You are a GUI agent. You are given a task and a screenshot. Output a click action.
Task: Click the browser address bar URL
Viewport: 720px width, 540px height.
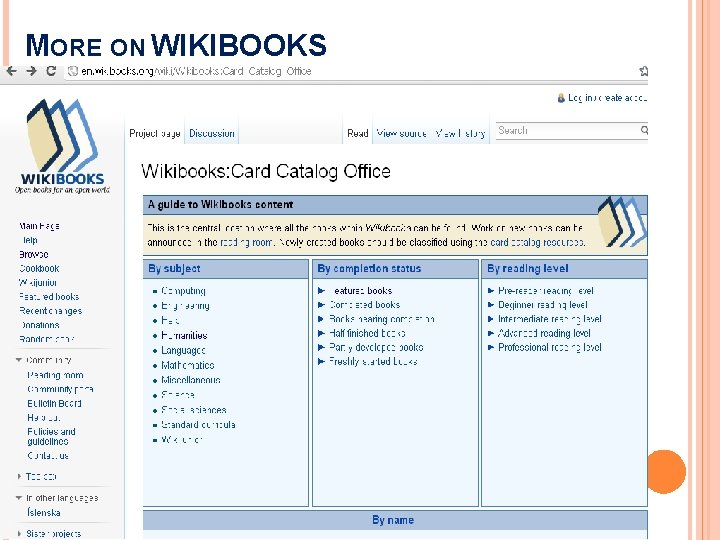(x=196, y=71)
